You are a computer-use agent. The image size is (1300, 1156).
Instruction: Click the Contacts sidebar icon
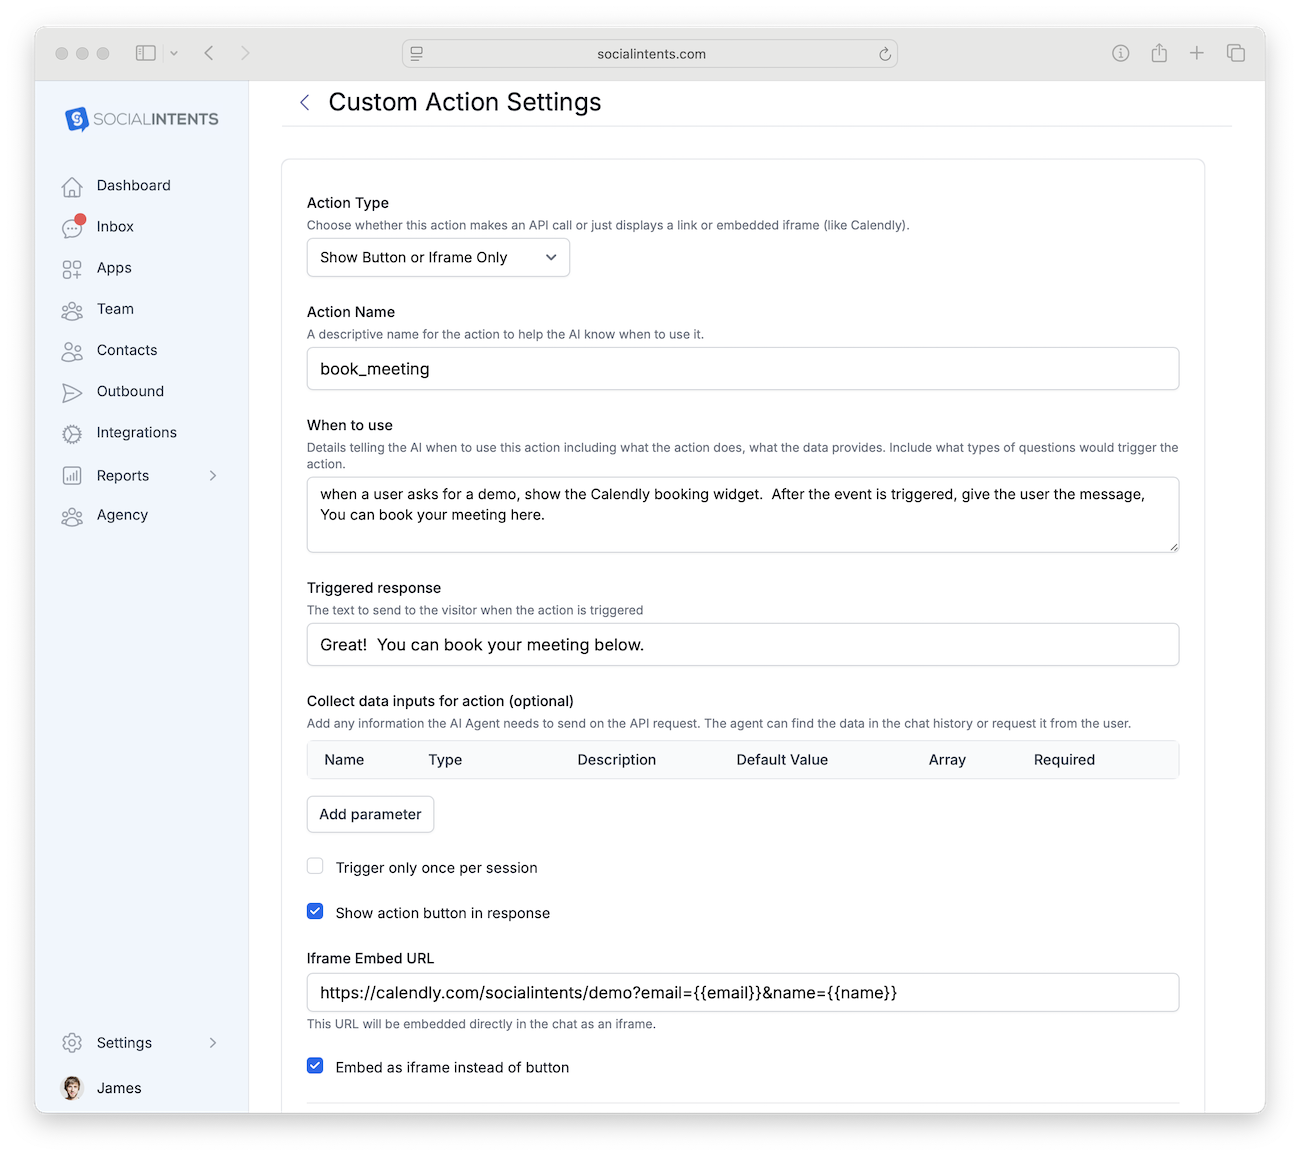pyautogui.click(x=71, y=350)
